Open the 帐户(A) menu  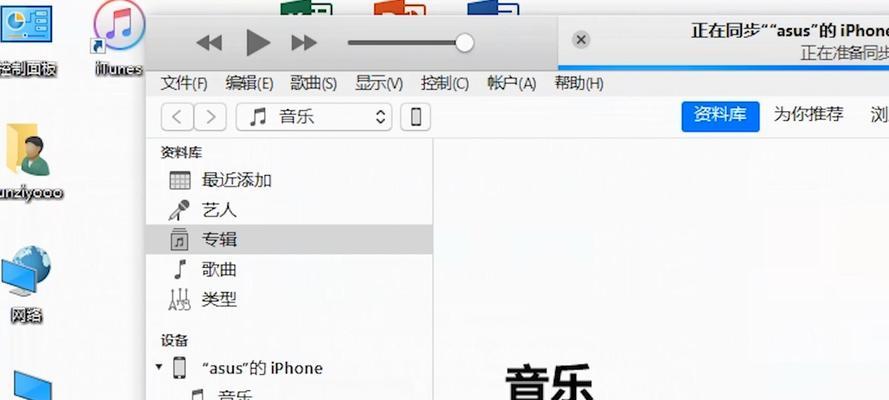click(511, 84)
